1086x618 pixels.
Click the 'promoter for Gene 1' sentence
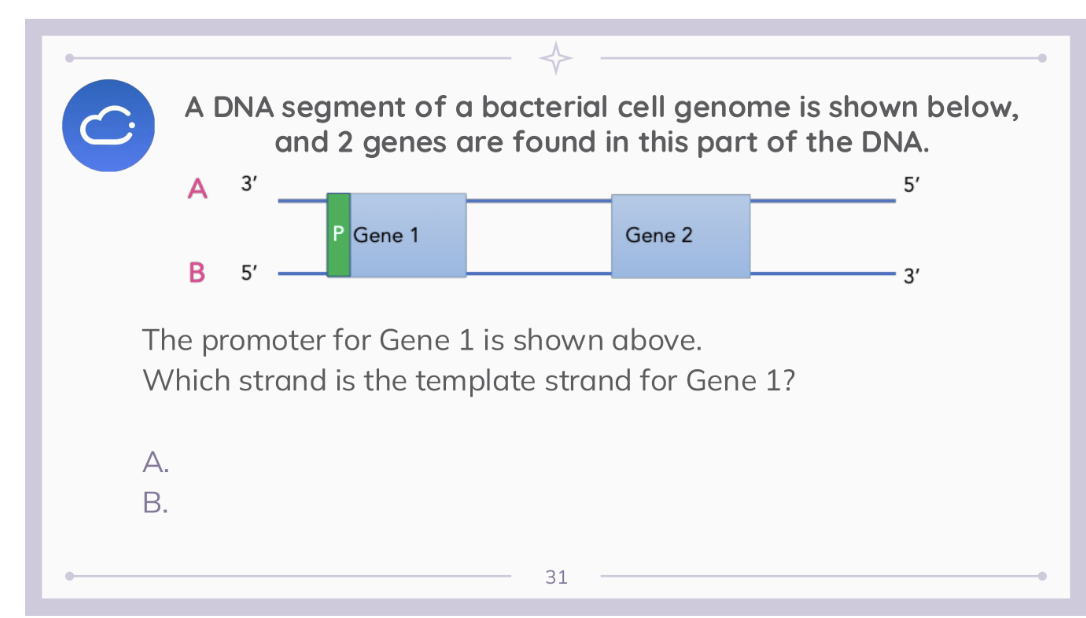tap(422, 340)
